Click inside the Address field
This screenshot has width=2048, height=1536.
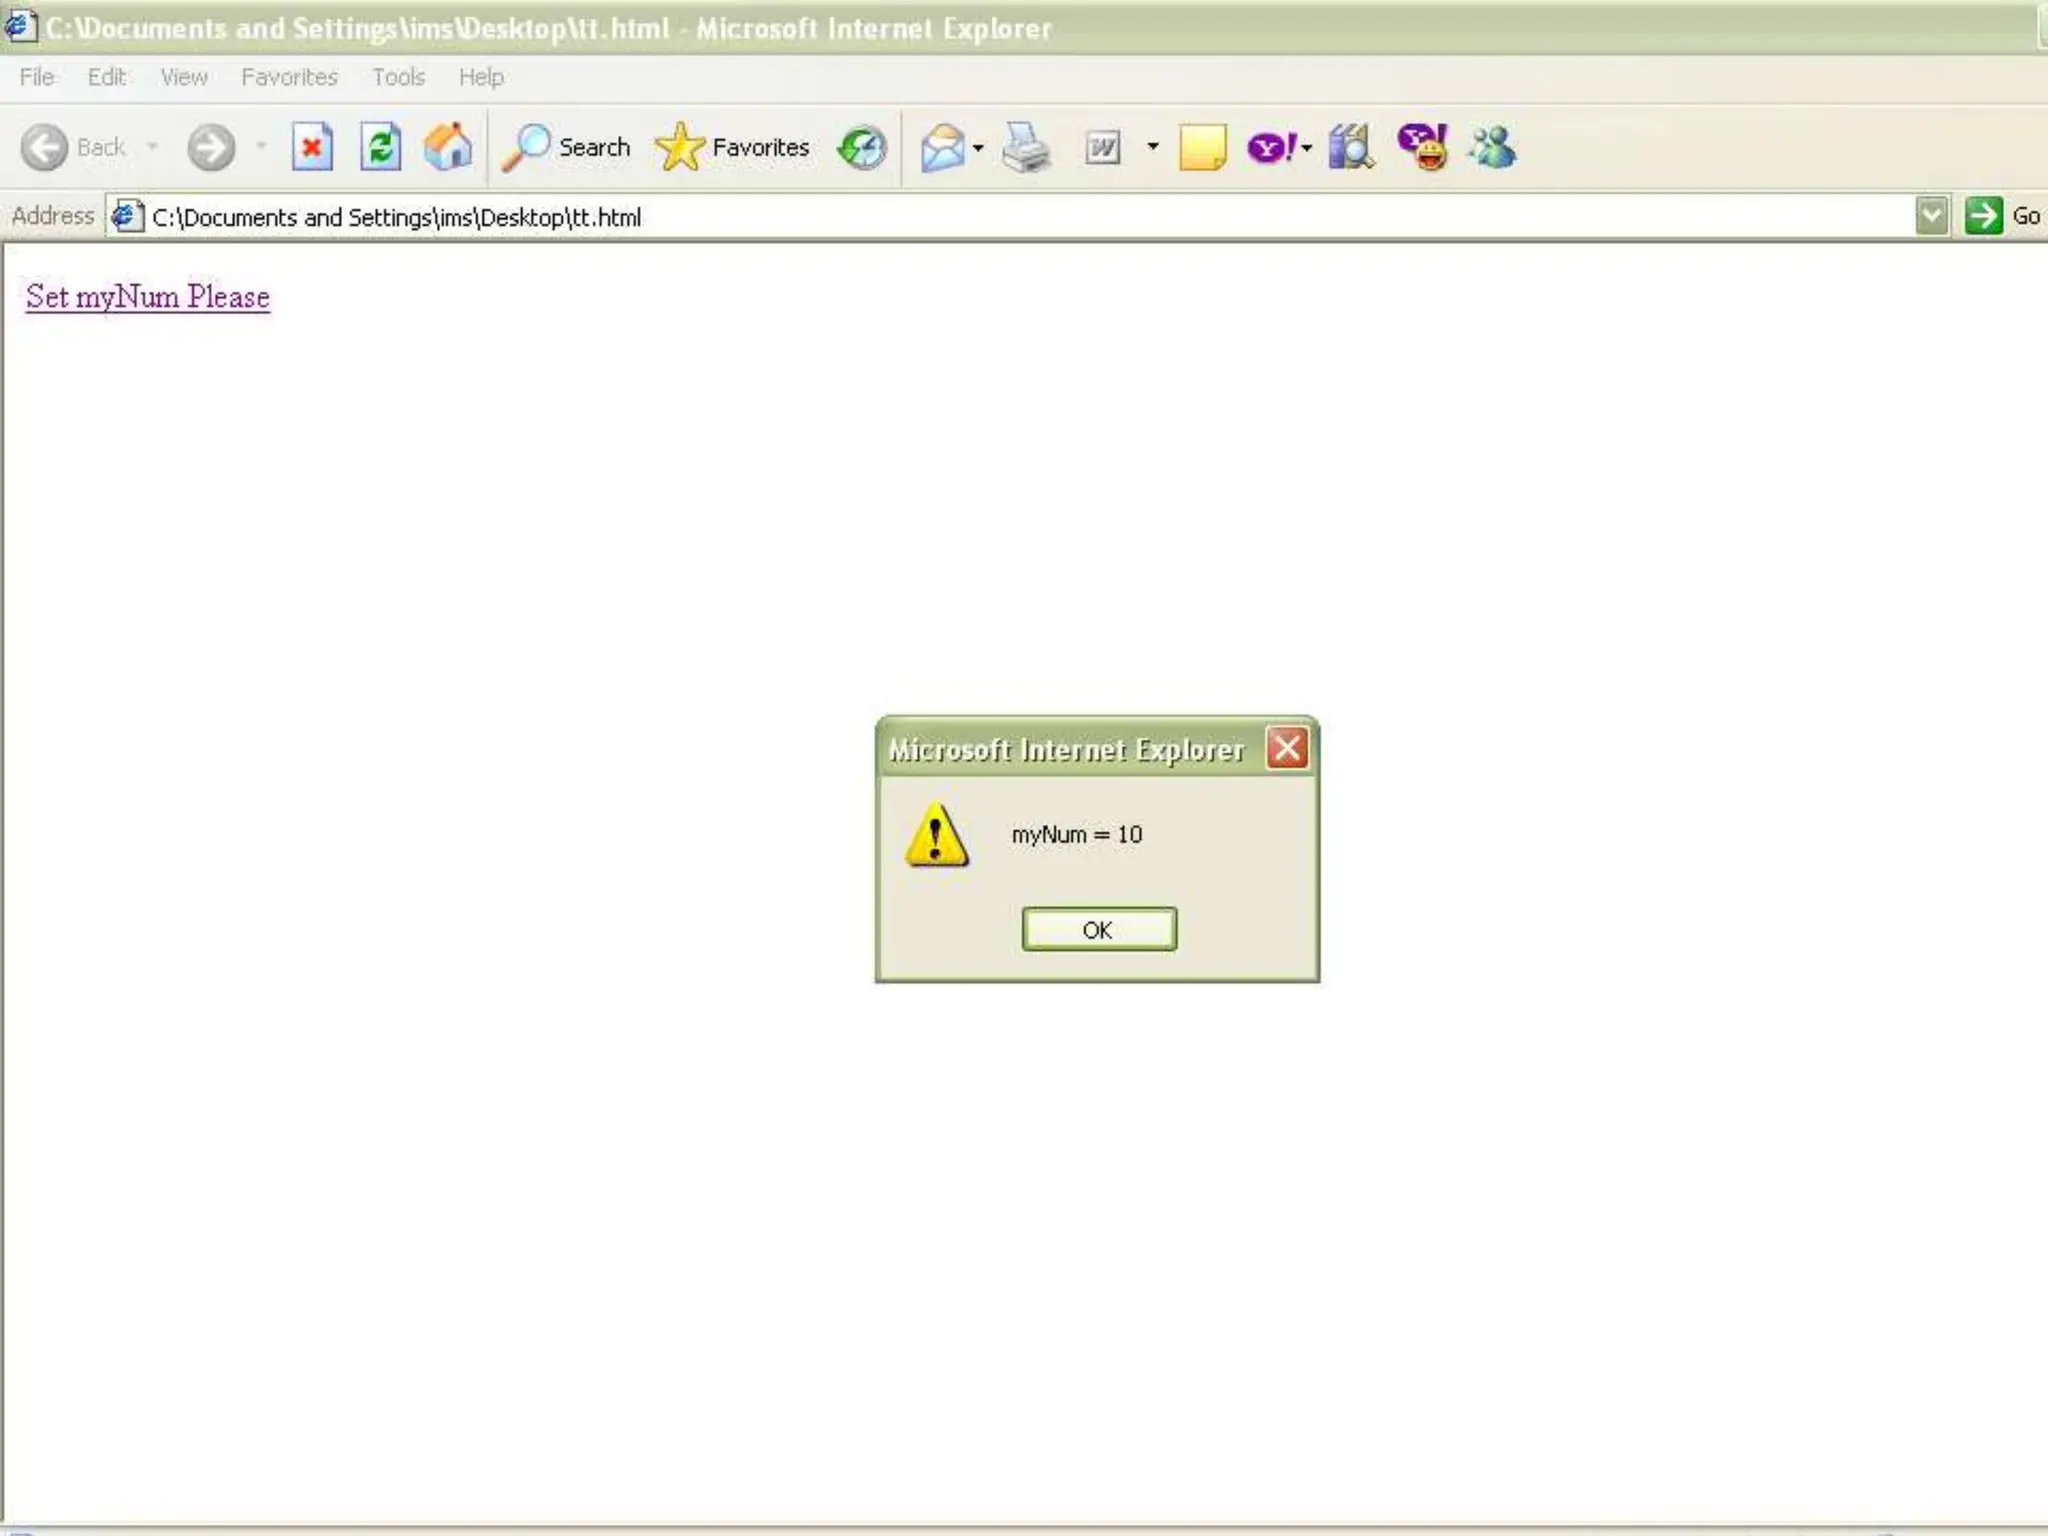coord(1000,217)
